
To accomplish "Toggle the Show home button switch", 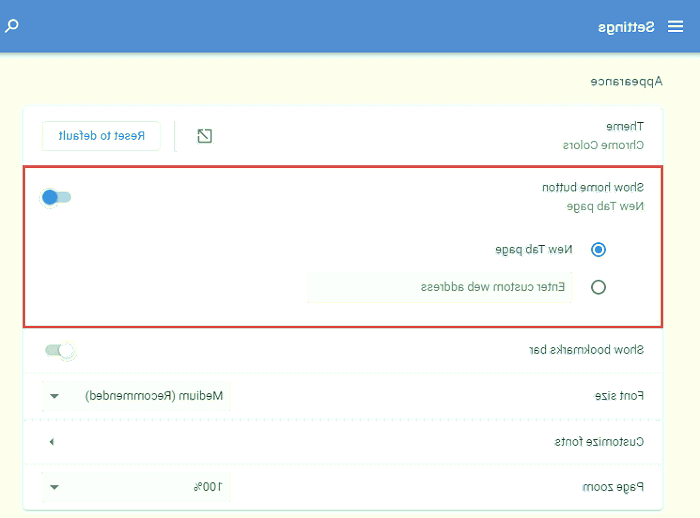I will point(56,197).
